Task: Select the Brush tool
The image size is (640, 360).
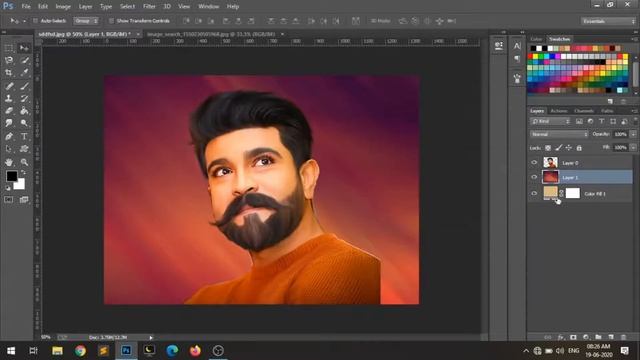Action: [x=24, y=86]
